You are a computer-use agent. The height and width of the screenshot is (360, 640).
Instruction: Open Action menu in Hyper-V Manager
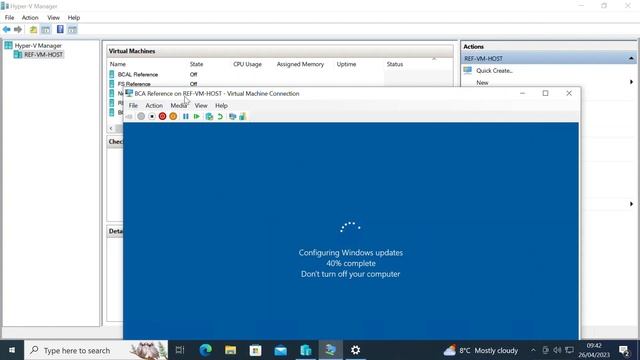coord(30,18)
